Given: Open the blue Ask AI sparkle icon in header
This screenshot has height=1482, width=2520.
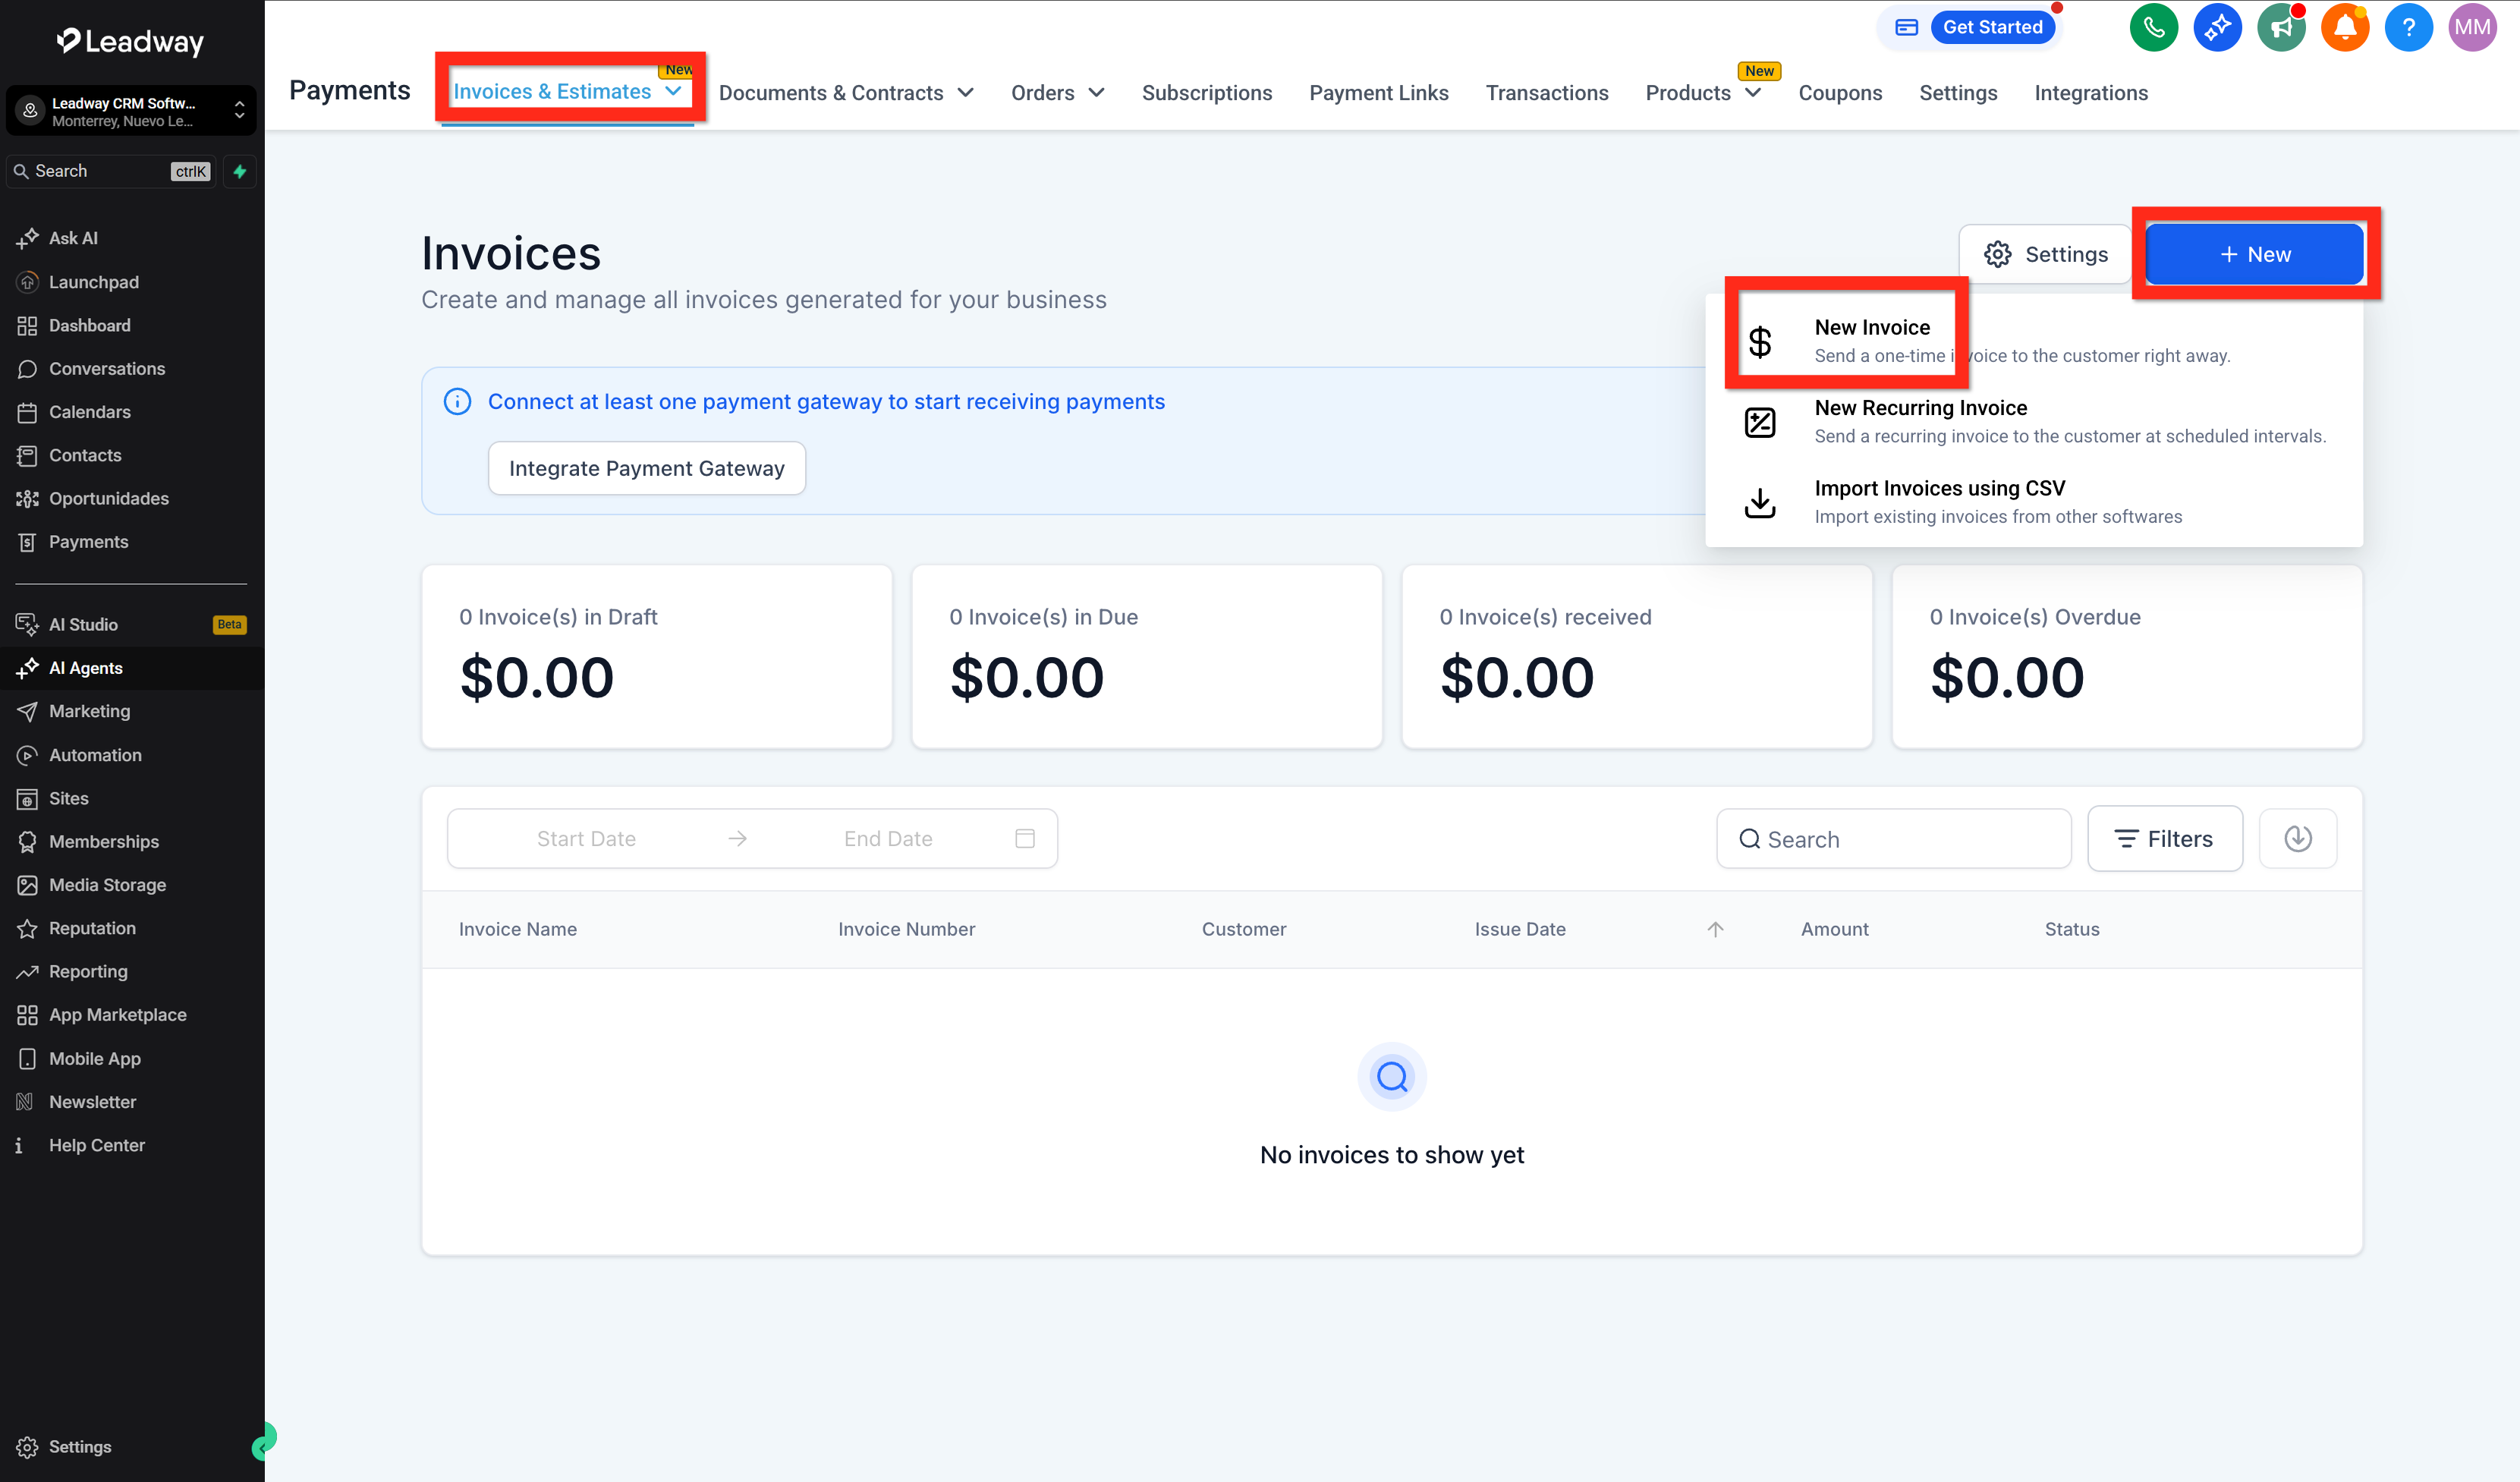Looking at the screenshot, I should point(2217,27).
